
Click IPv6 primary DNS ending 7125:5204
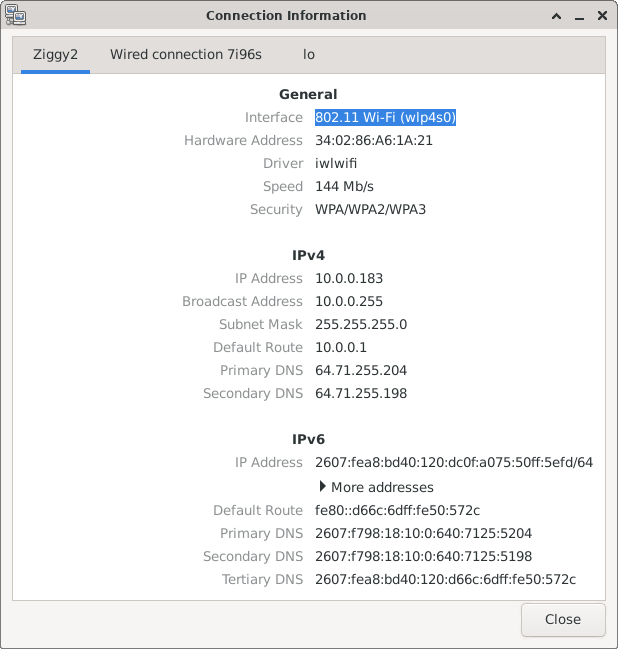tap(423, 534)
